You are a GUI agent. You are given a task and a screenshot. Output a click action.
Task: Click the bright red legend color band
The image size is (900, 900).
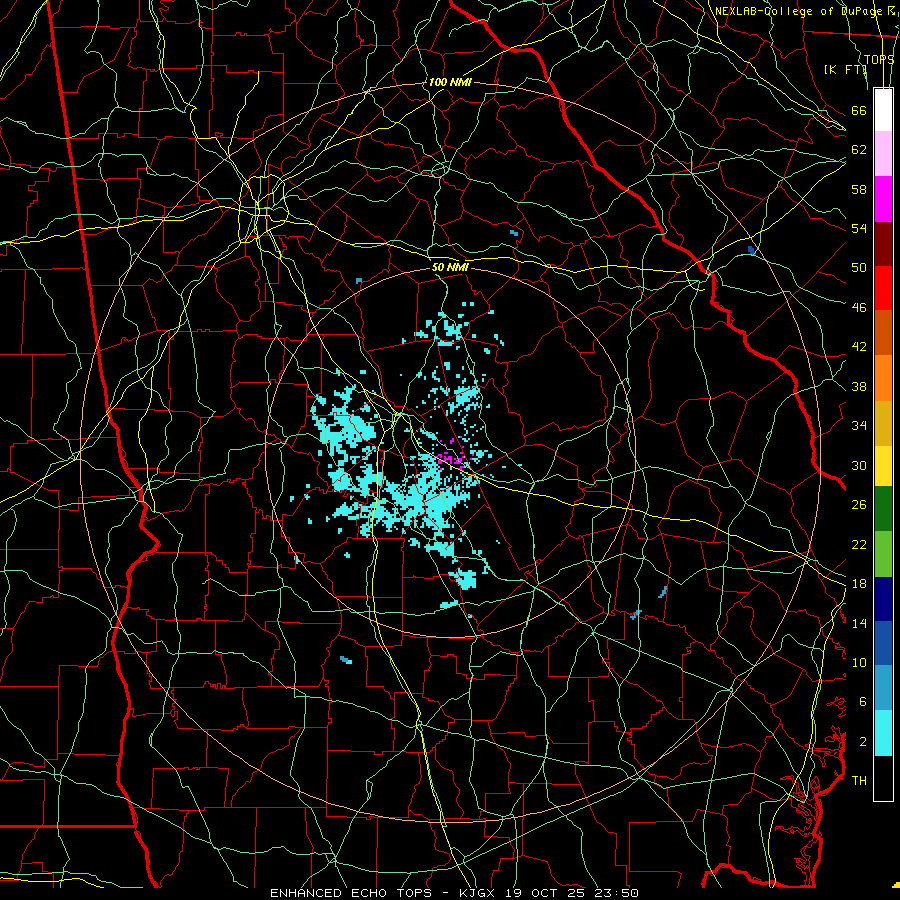[x=883, y=288]
